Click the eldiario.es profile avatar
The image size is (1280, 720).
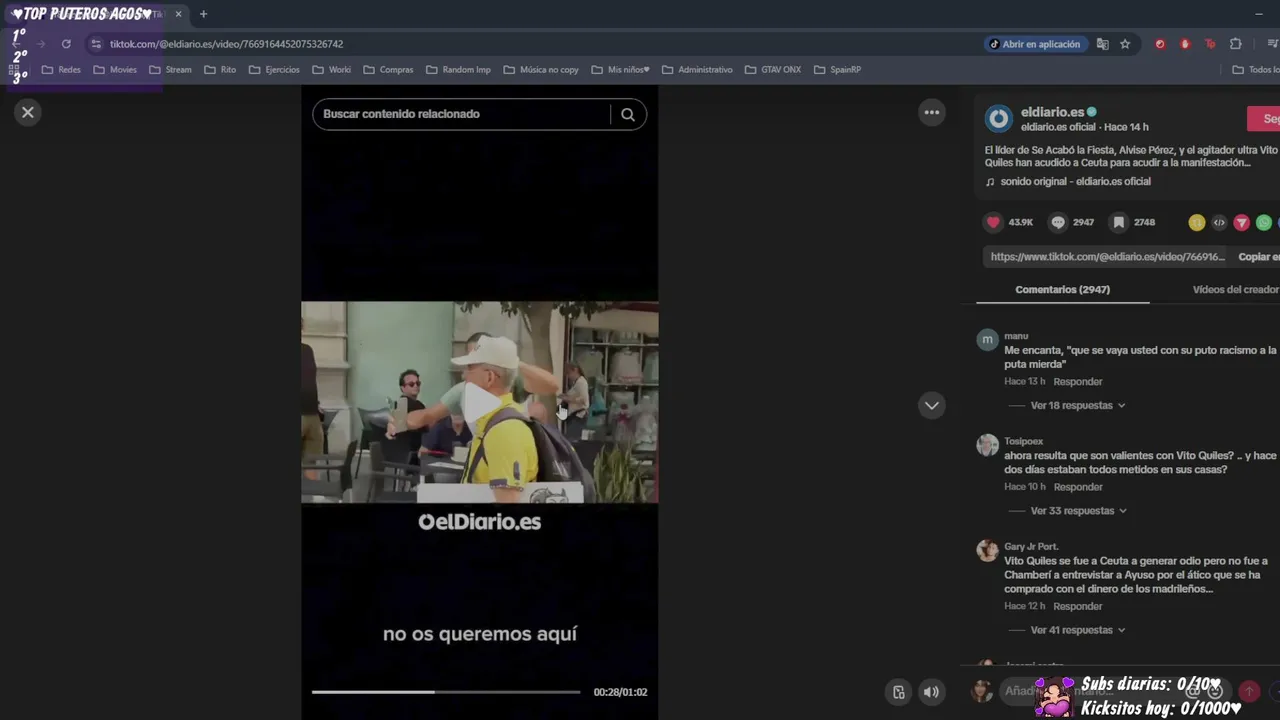999,119
